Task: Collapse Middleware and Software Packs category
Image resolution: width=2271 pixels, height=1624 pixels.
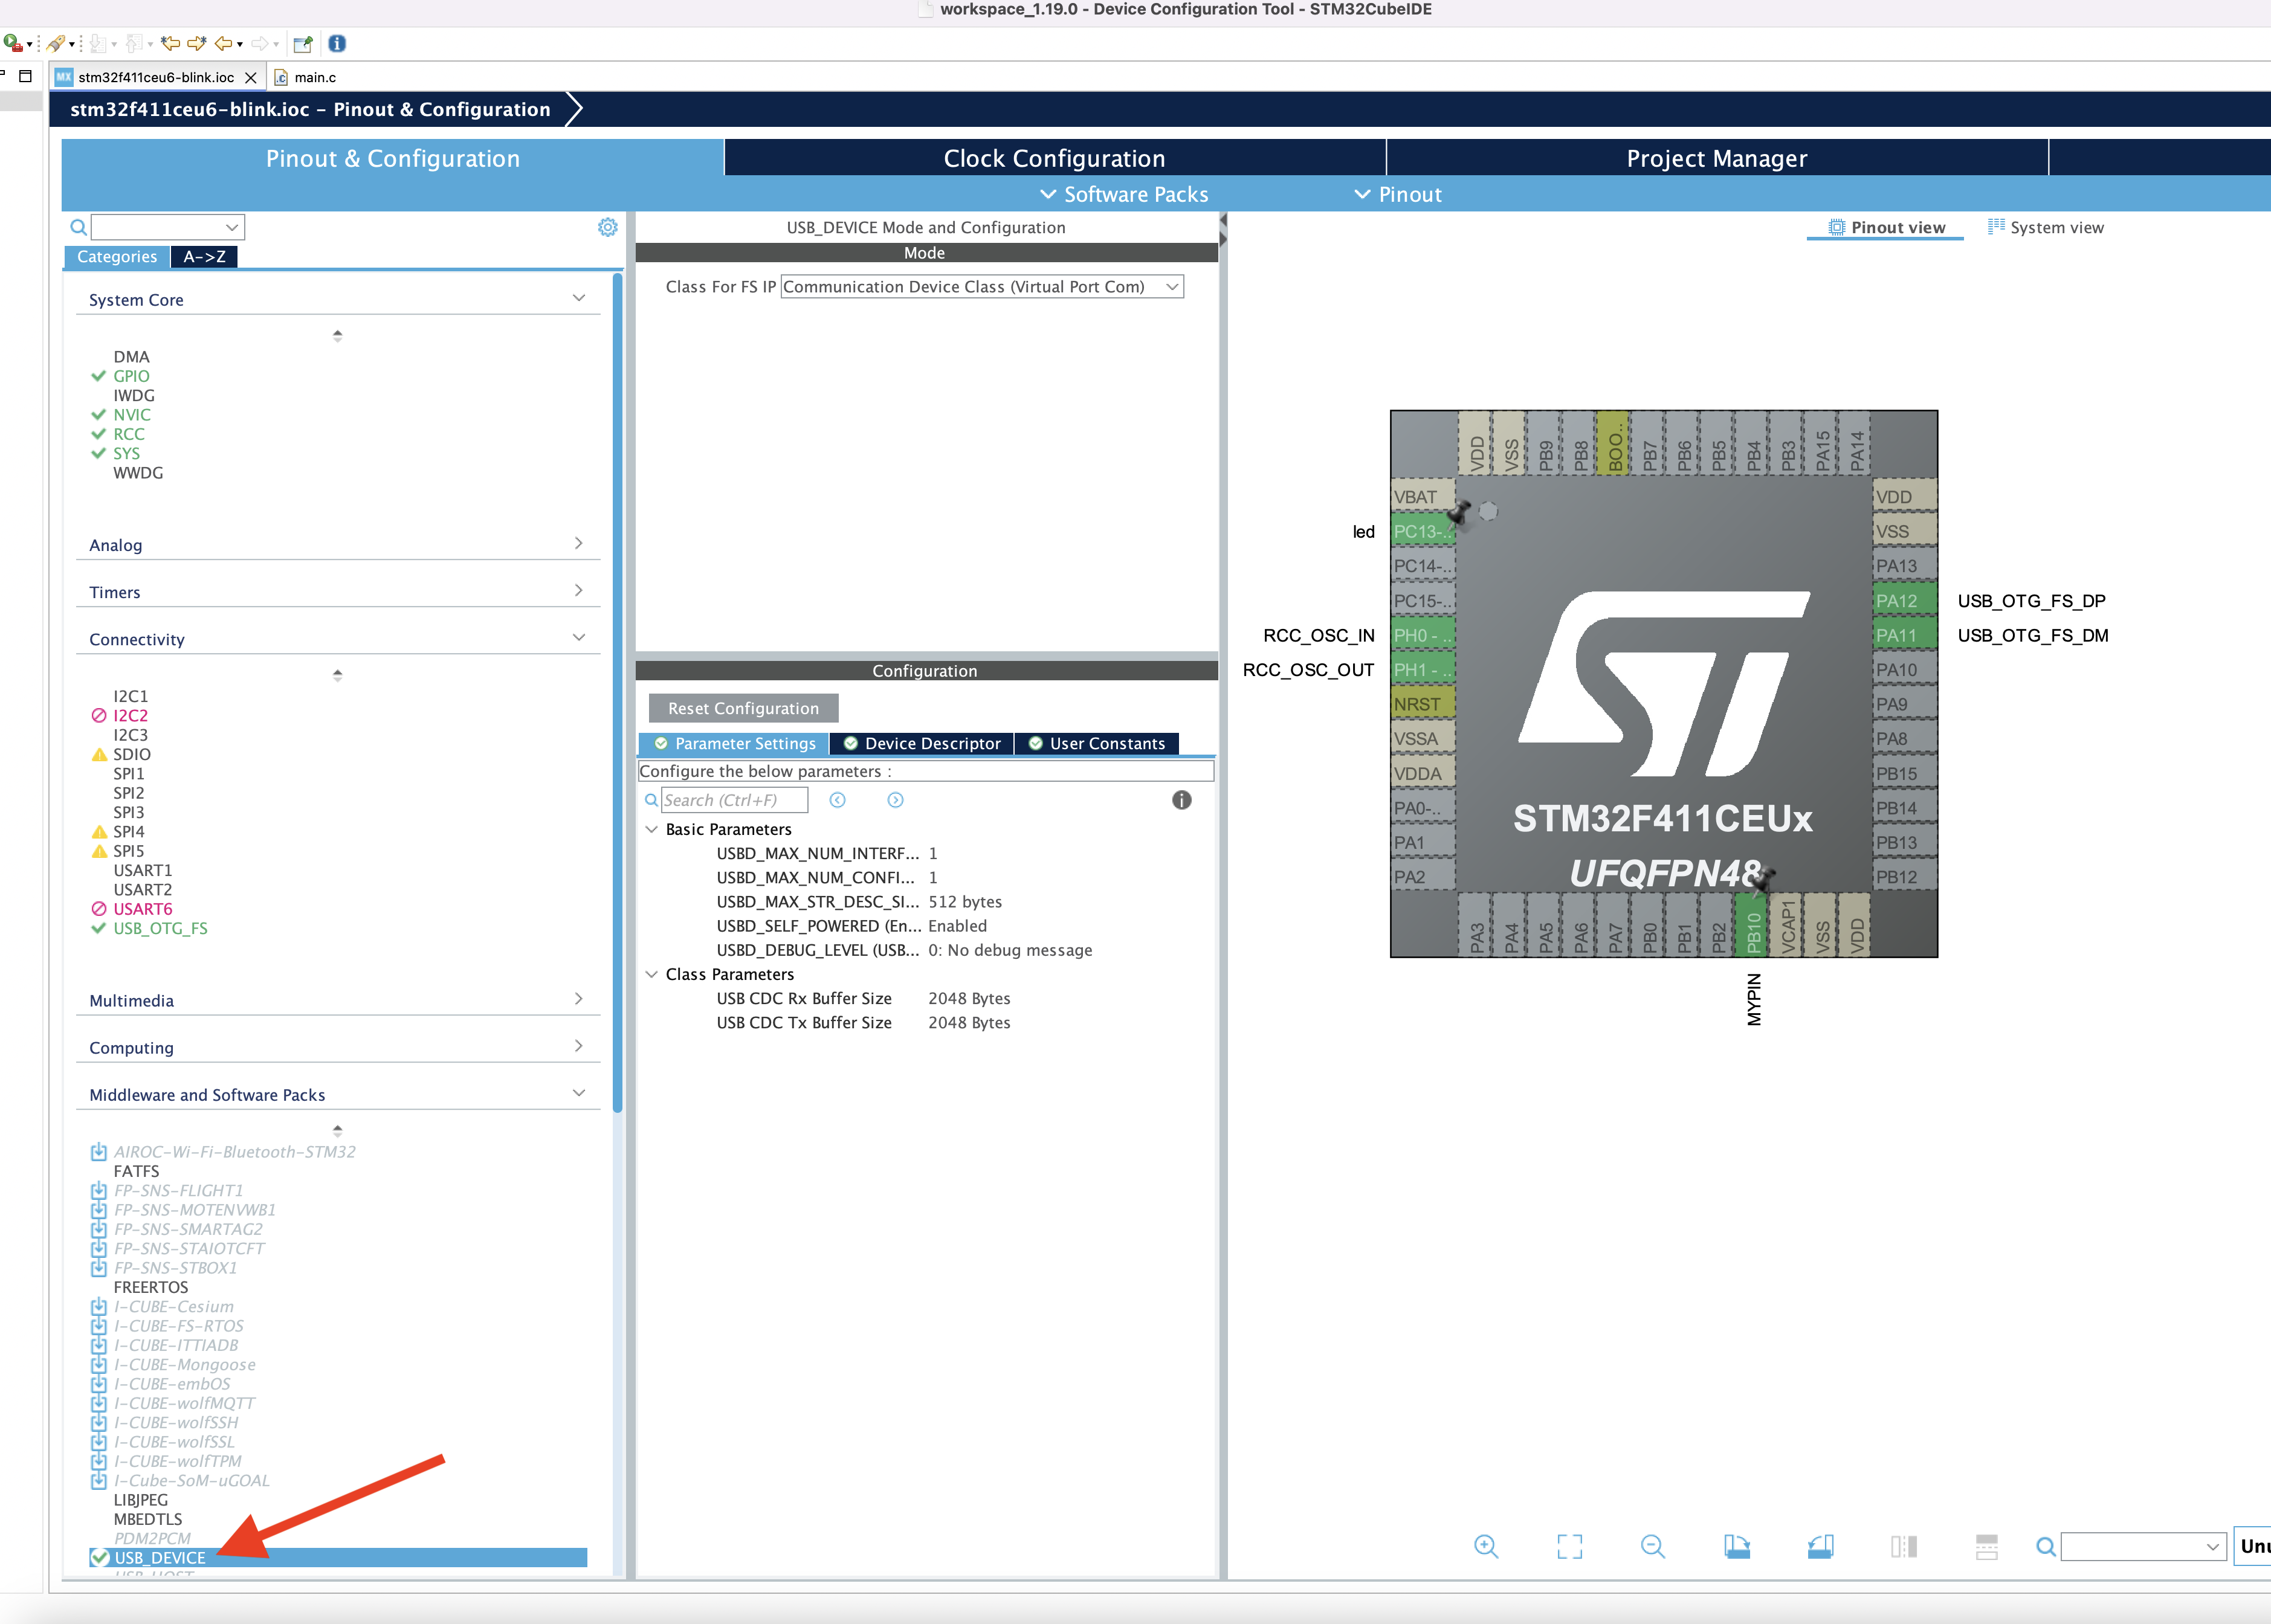Action: click(x=579, y=1093)
